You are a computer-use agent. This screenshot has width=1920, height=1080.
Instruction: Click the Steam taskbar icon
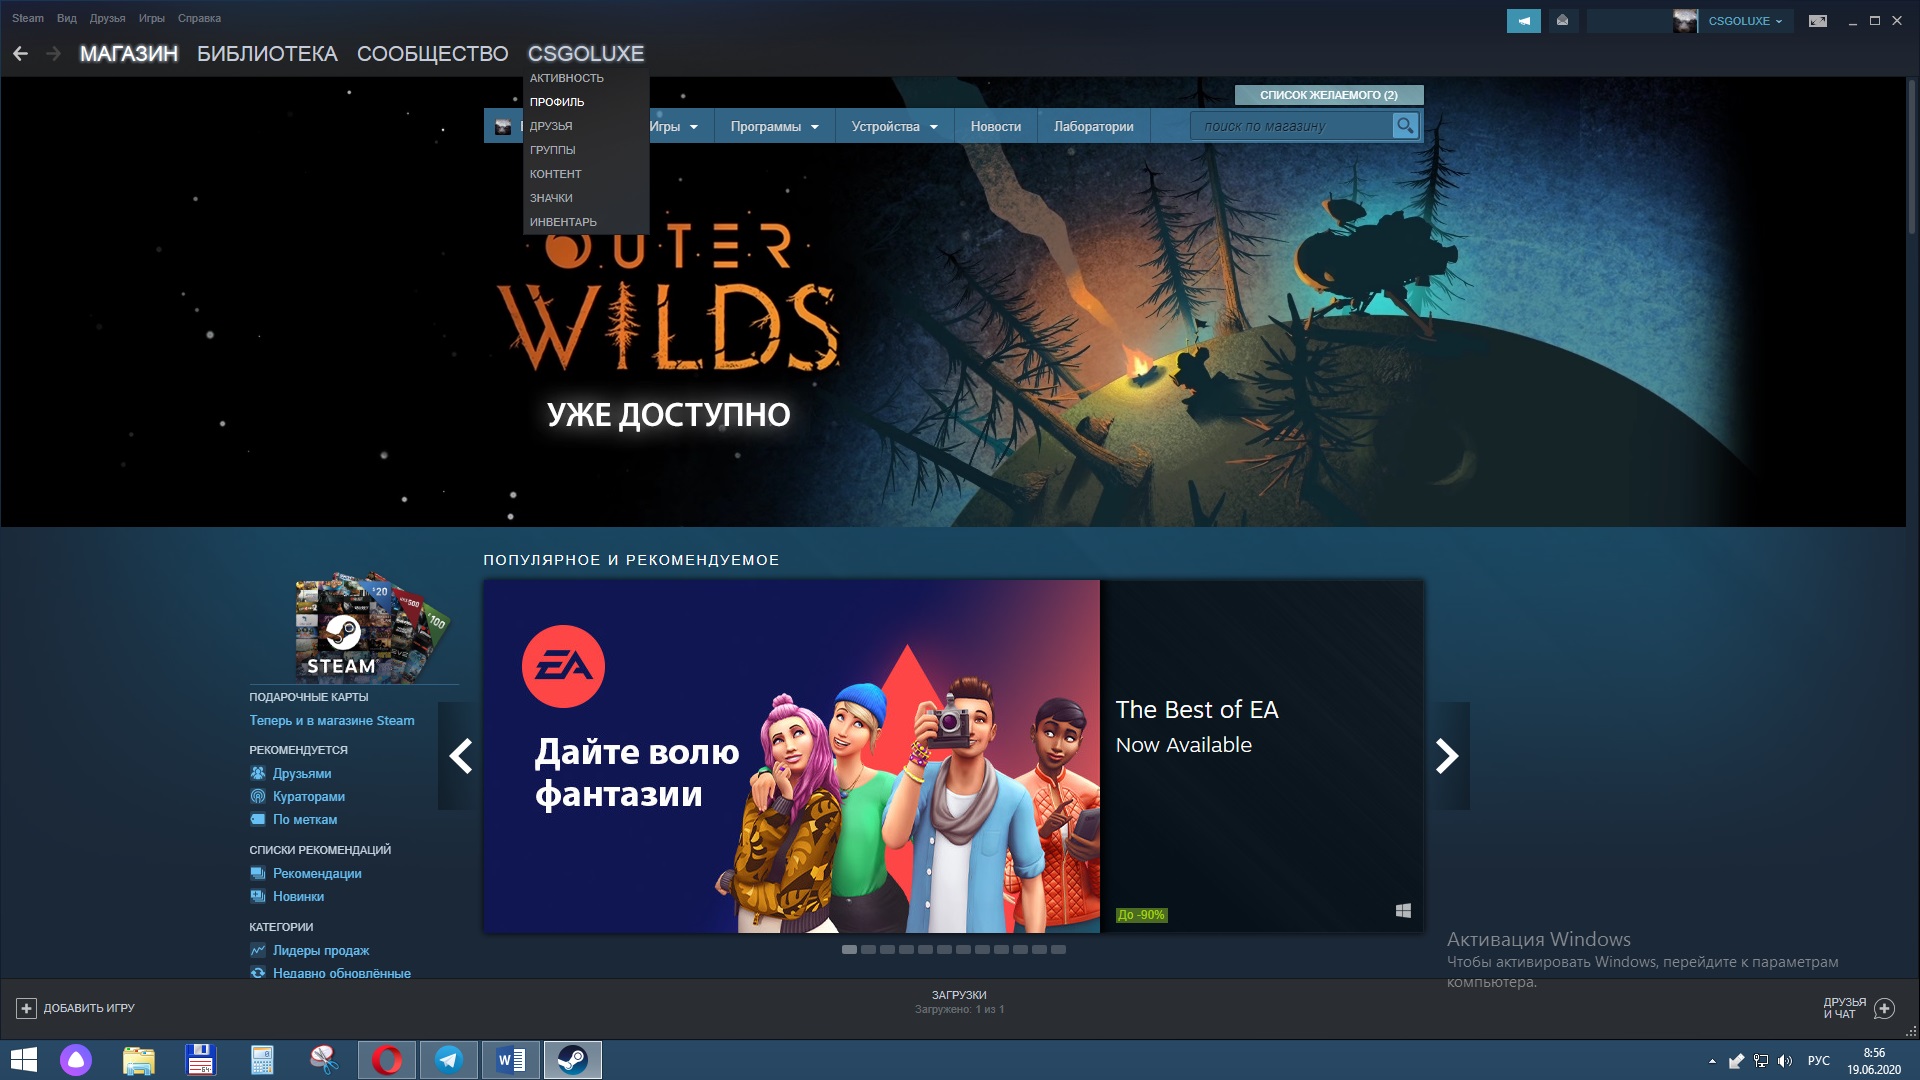[573, 1060]
